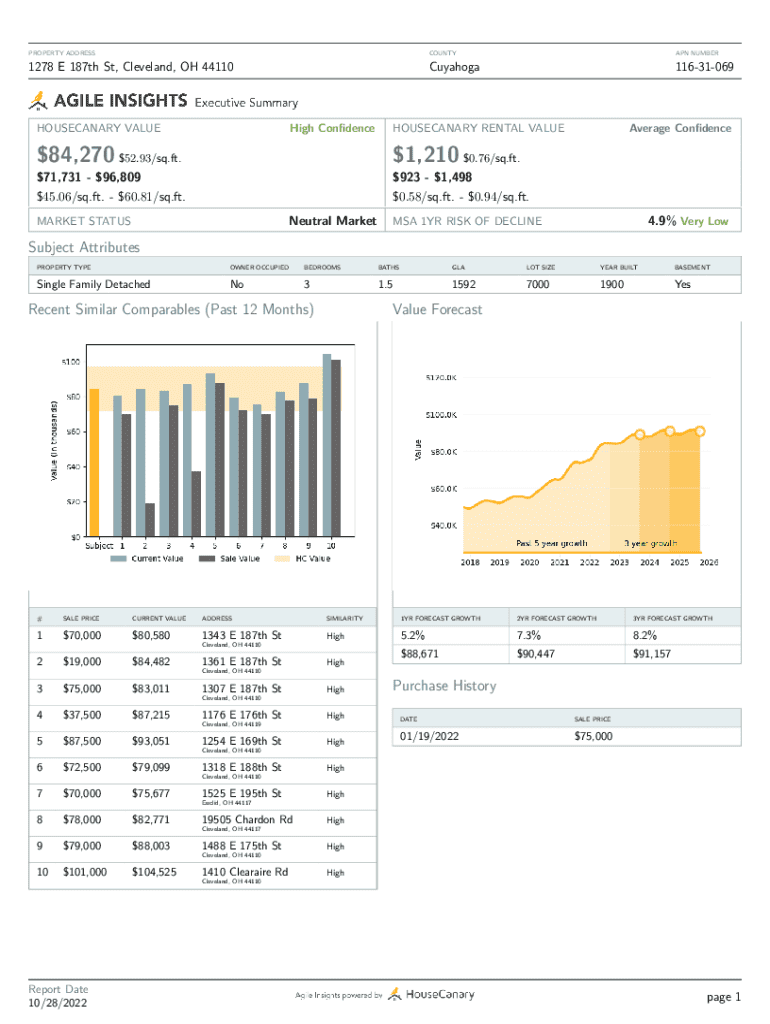Screen dimensions: 770x1024
Task: Click the orange Subject bar in the chart
Action: [94, 462]
